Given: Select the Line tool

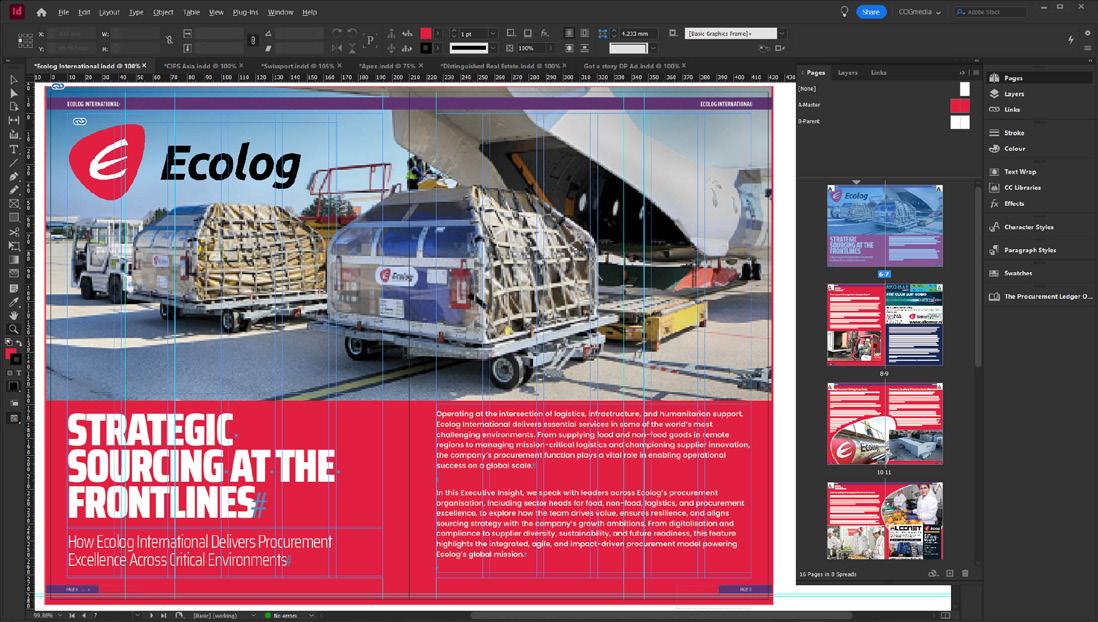Looking at the screenshot, I should (13, 163).
